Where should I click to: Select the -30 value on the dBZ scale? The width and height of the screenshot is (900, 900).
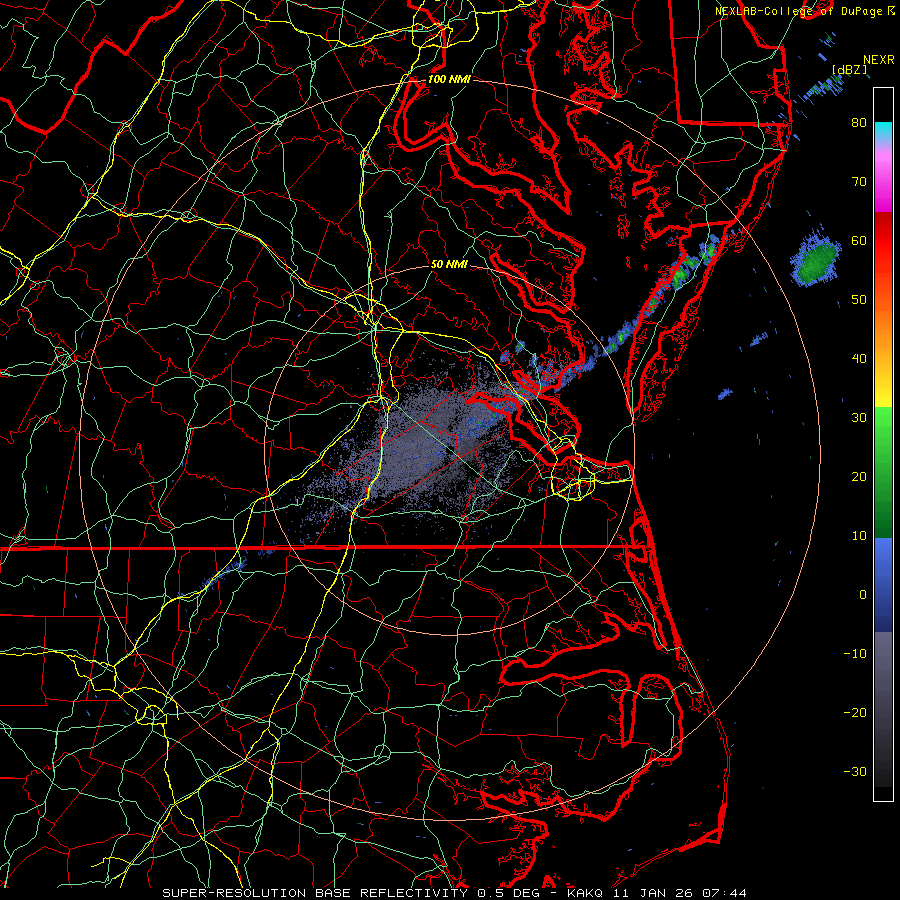click(x=855, y=771)
